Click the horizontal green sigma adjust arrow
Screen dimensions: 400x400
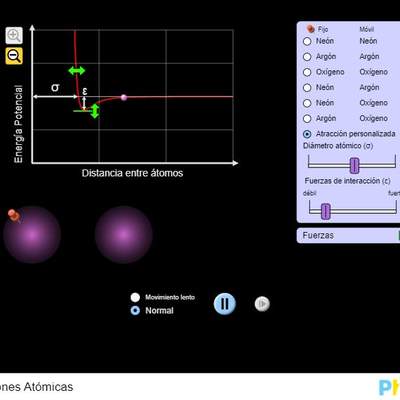pyautogui.click(x=77, y=71)
